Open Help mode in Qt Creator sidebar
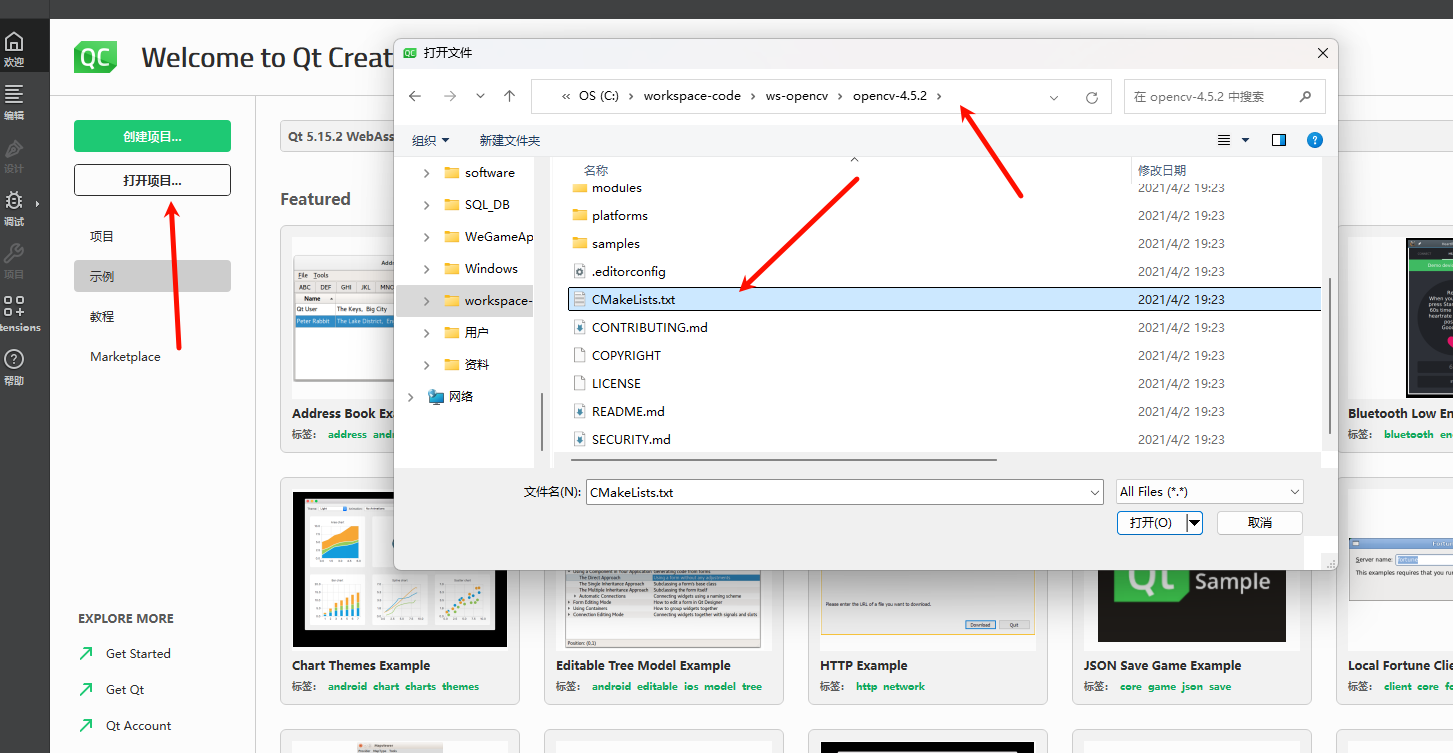The image size is (1453, 753). tap(14, 366)
